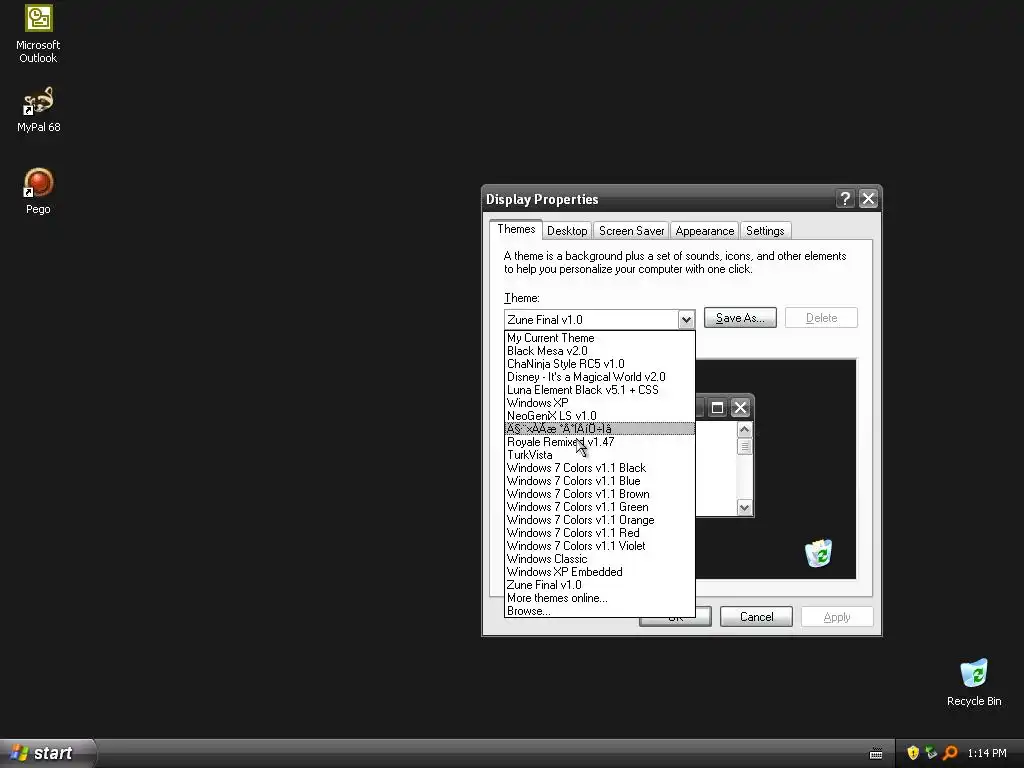The width and height of the screenshot is (1024, 768).
Task: Pick Royale Remixed v1.47 theme
Action: pos(600,442)
